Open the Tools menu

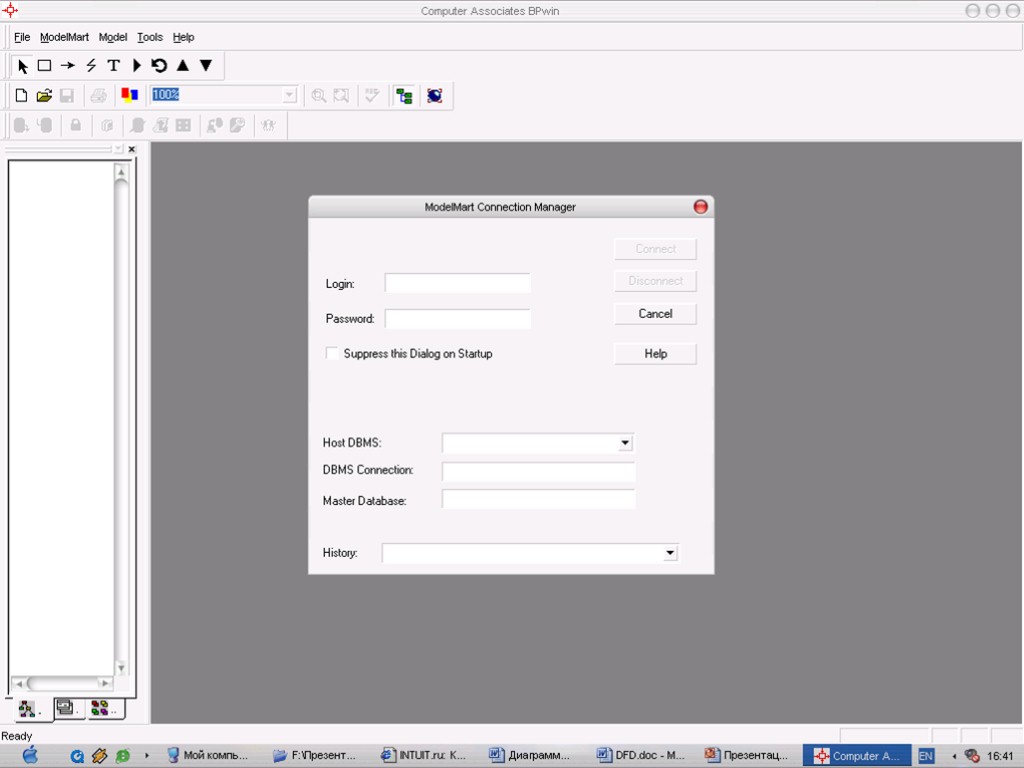click(x=150, y=37)
